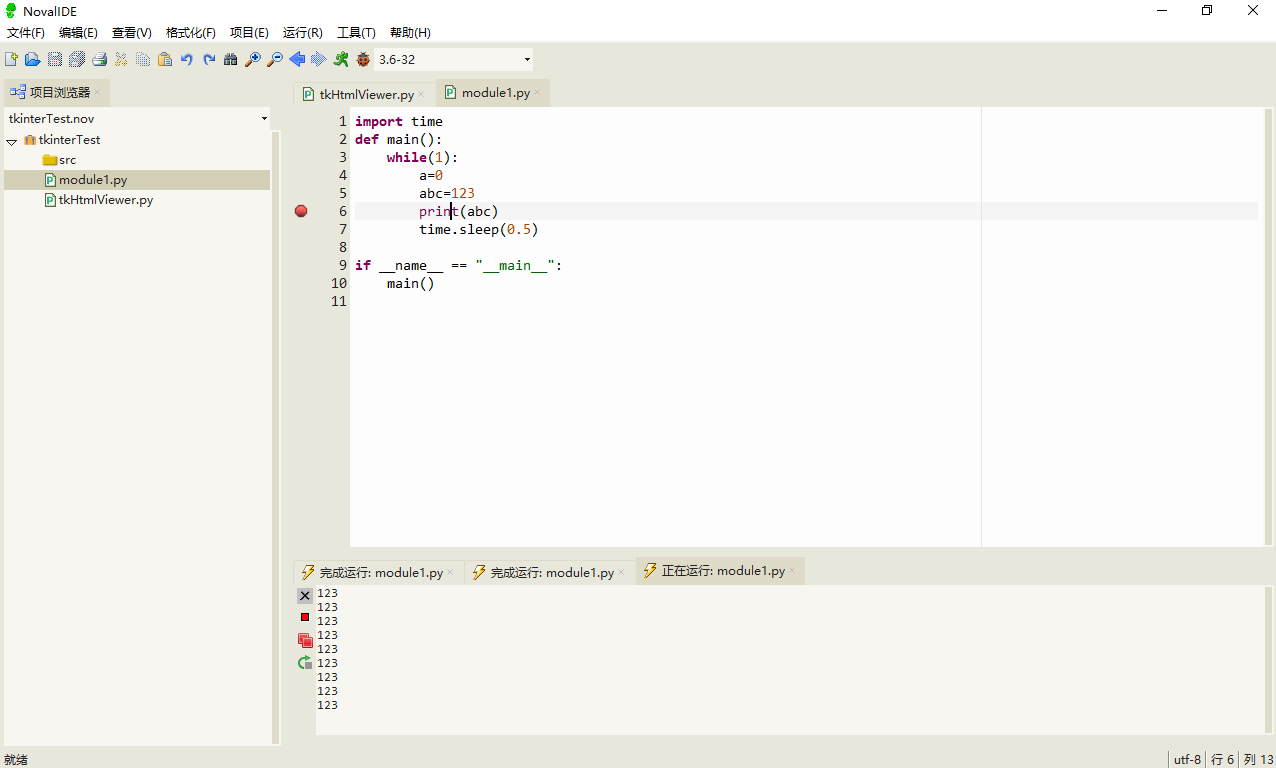Close the 项目浏览器 panel tab
The width and height of the screenshot is (1276, 768).
pyautogui.click(x=97, y=92)
